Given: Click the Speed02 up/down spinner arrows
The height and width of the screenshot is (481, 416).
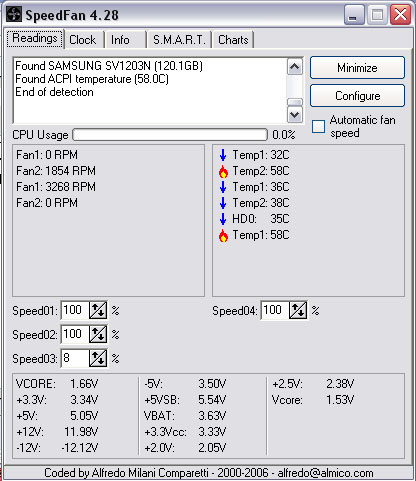Looking at the screenshot, I should pyautogui.click(x=98, y=334).
